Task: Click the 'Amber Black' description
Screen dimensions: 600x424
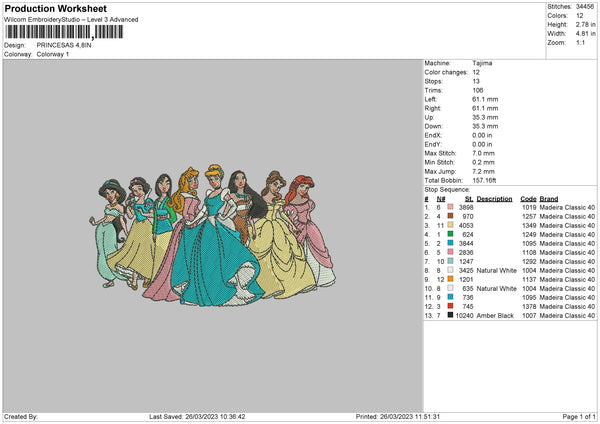Action: (495, 315)
